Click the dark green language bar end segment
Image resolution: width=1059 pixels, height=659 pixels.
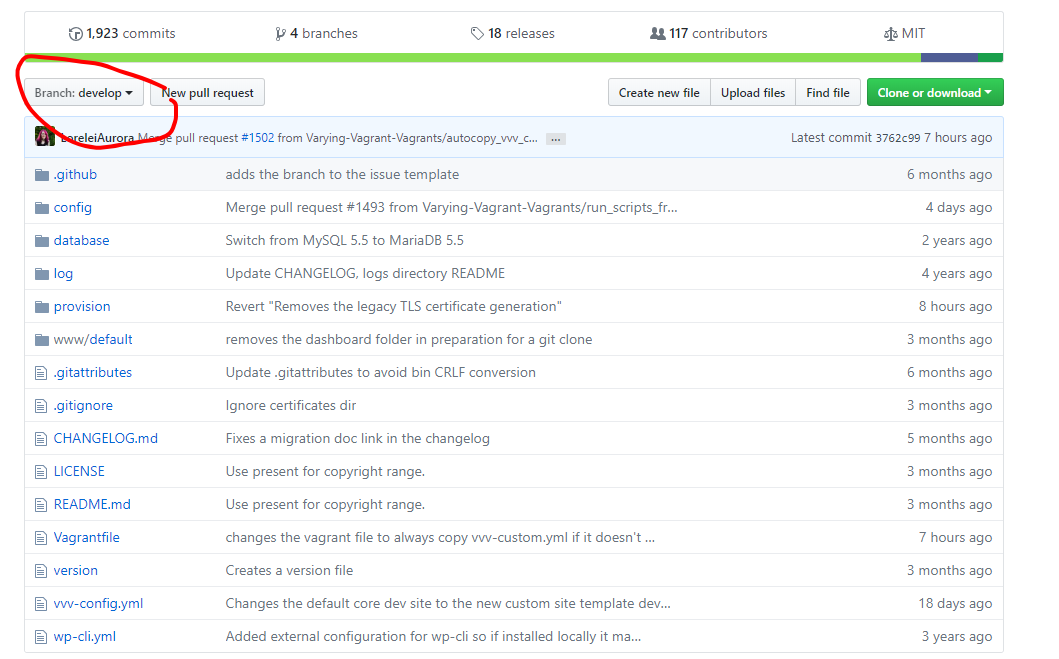991,58
